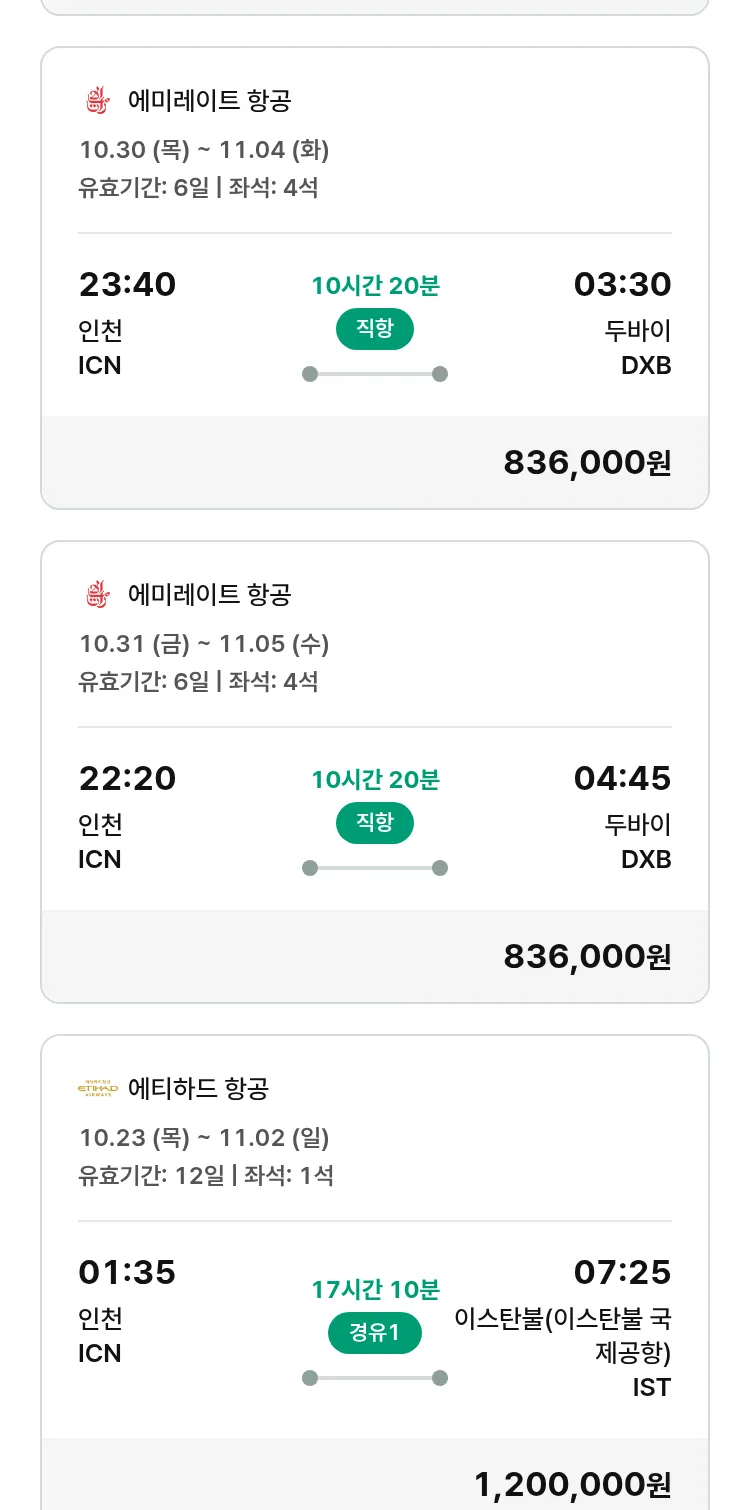Viewport: 750px width, 1510px height.
Task: Click the 경유1 layover badge
Action: pyautogui.click(x=374, y=1333)
